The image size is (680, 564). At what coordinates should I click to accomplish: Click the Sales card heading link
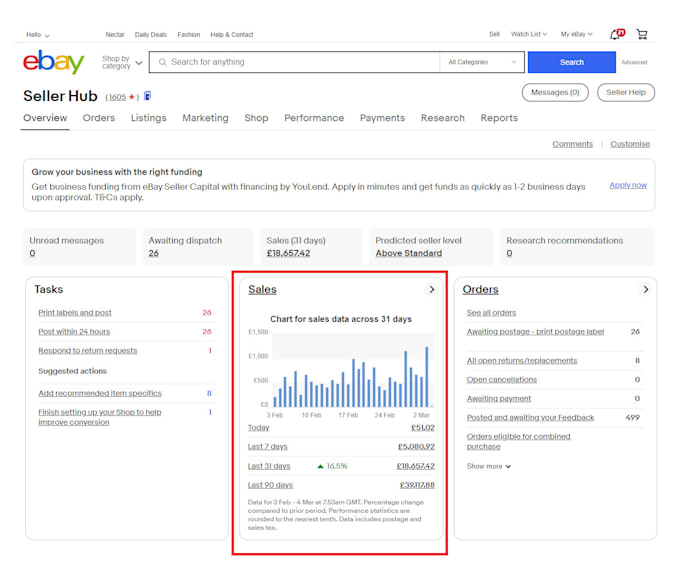(262, 289)
